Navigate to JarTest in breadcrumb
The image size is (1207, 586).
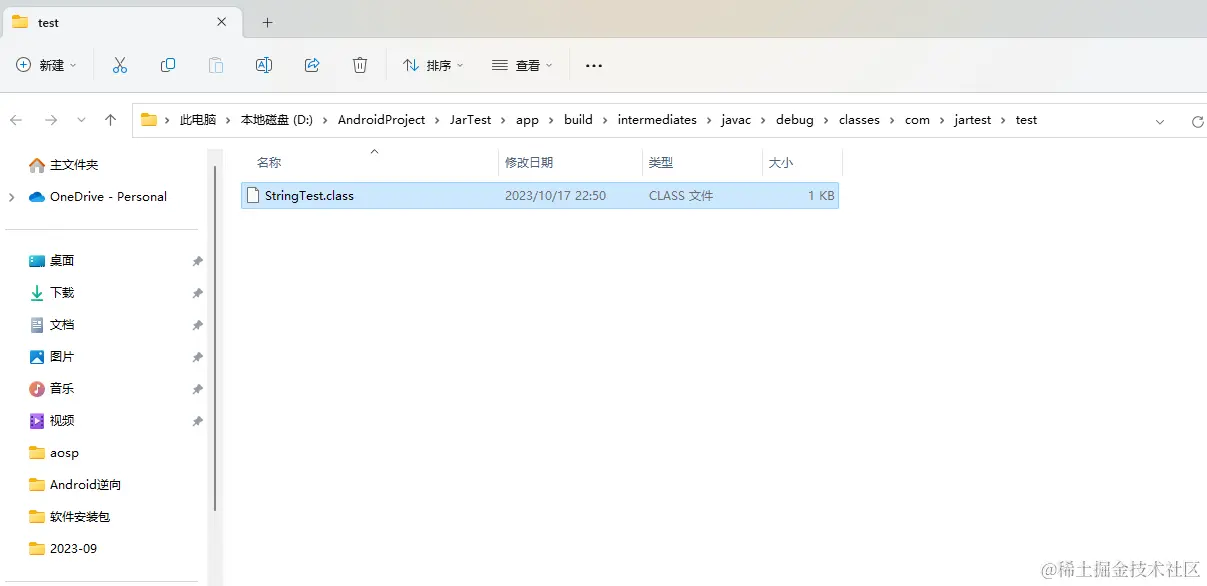pos(471,120)
